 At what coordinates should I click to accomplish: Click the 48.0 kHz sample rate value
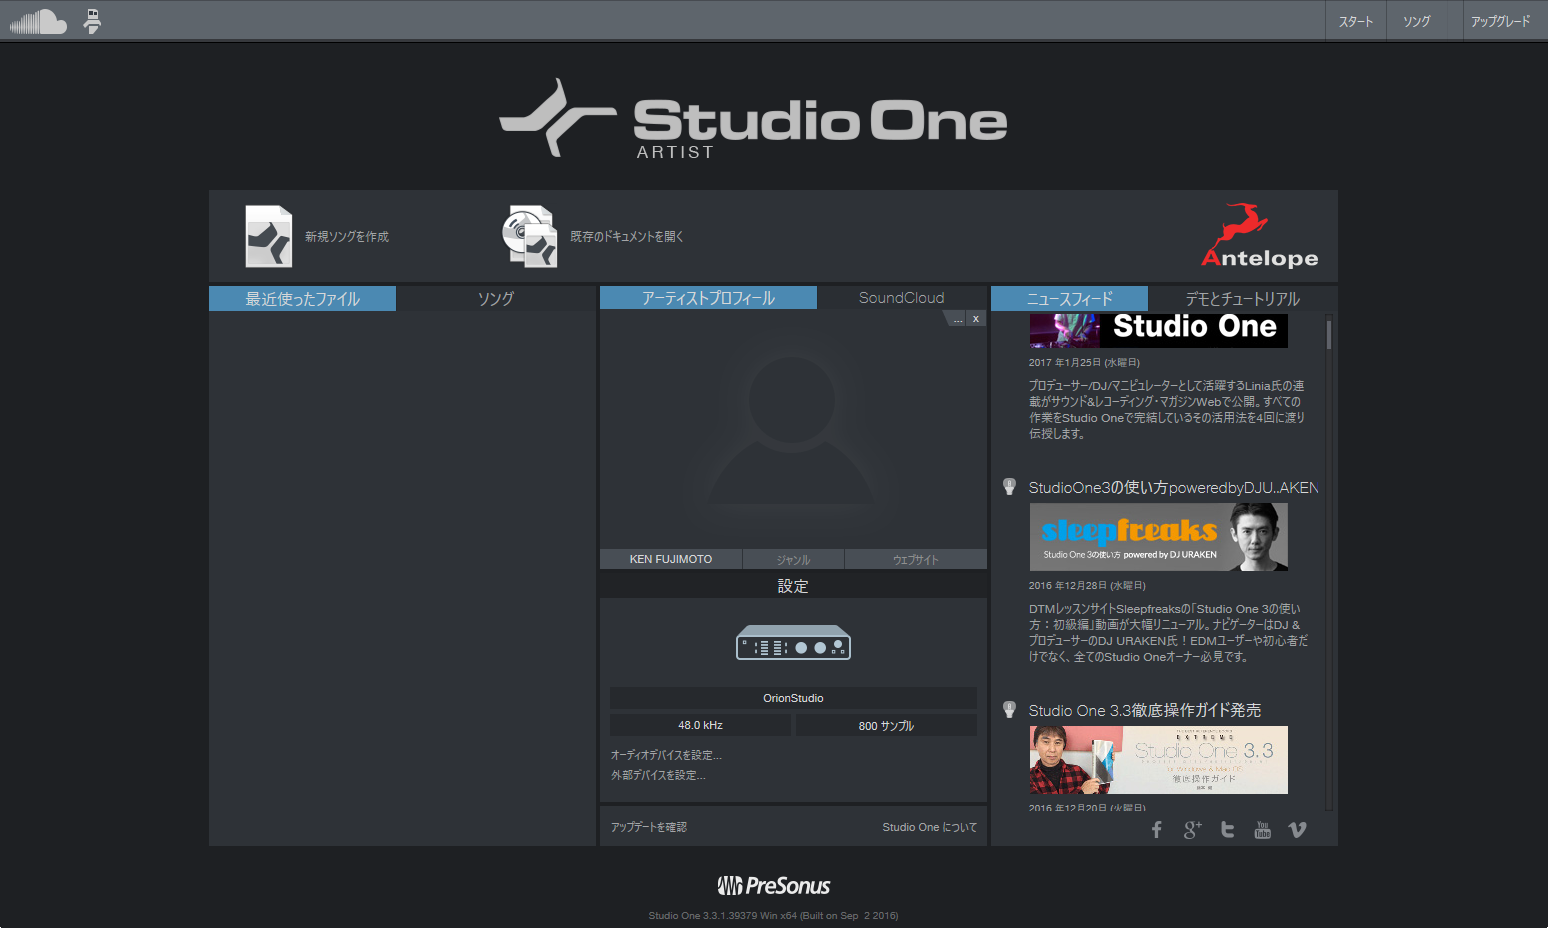(x=700, y=725)
